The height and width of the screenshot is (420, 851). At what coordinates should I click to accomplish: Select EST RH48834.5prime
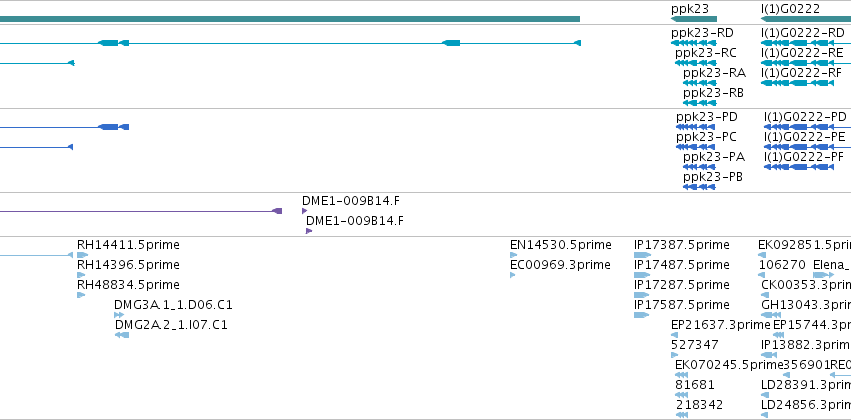(x=128, y=285)
